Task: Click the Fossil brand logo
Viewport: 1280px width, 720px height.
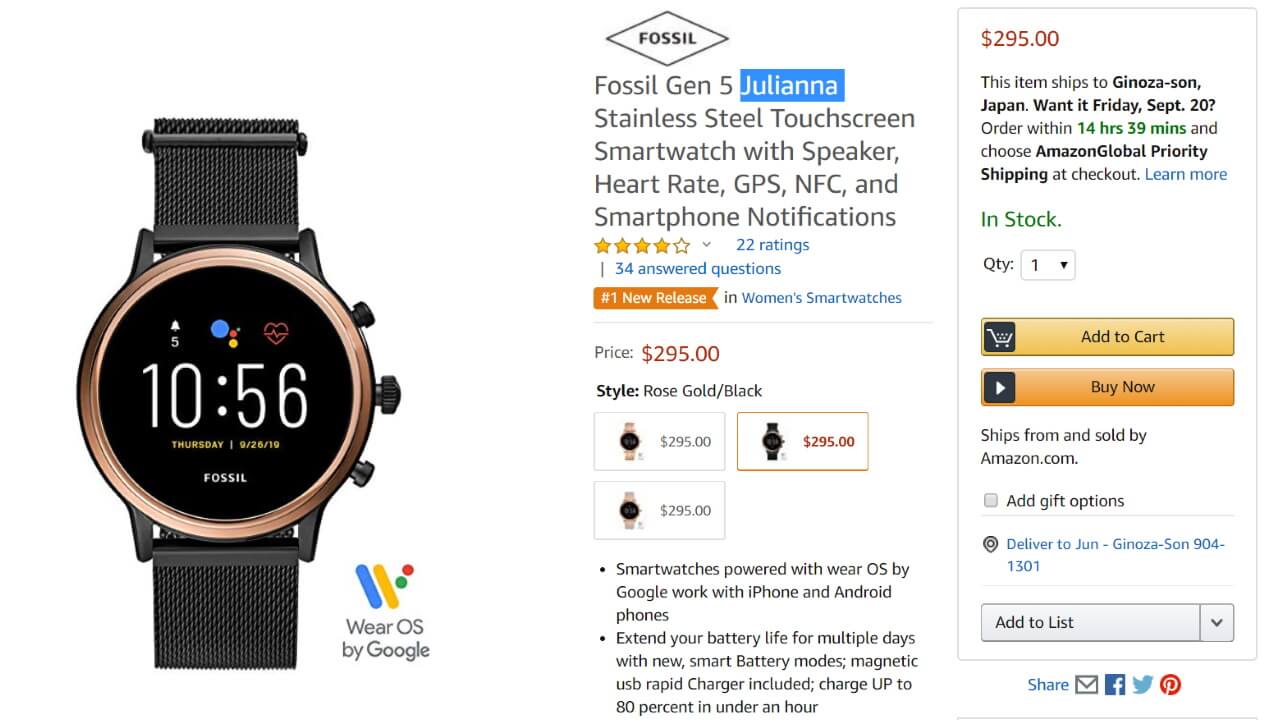Action: coord(667,40)
